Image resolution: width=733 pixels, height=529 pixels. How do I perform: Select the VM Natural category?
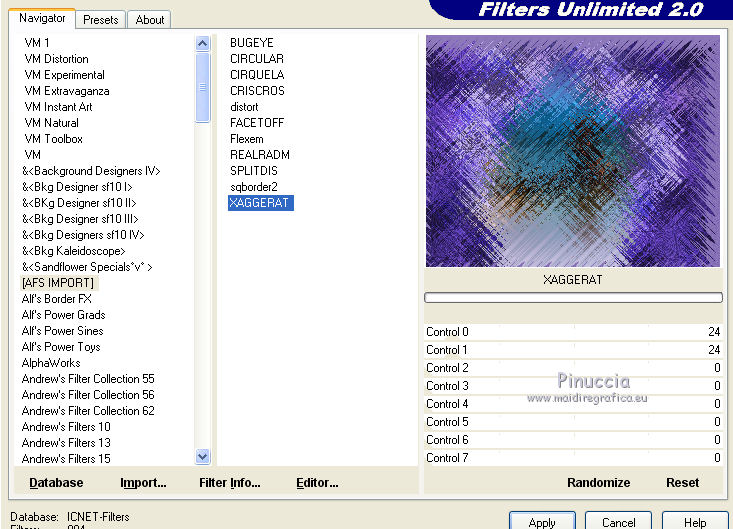51,123
